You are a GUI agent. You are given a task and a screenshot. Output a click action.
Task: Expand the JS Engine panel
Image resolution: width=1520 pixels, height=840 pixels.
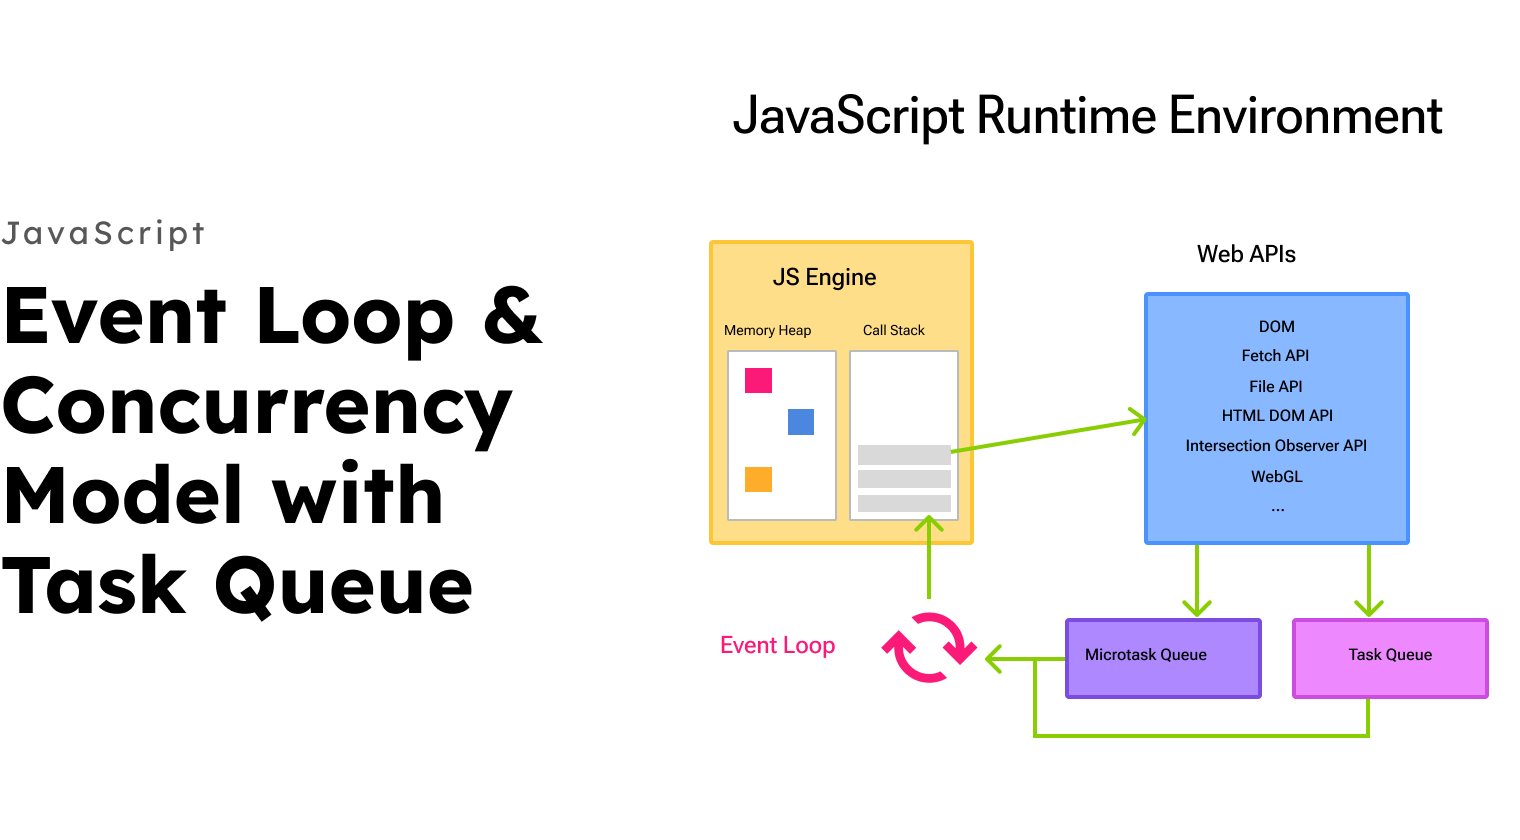coord(840,392)
